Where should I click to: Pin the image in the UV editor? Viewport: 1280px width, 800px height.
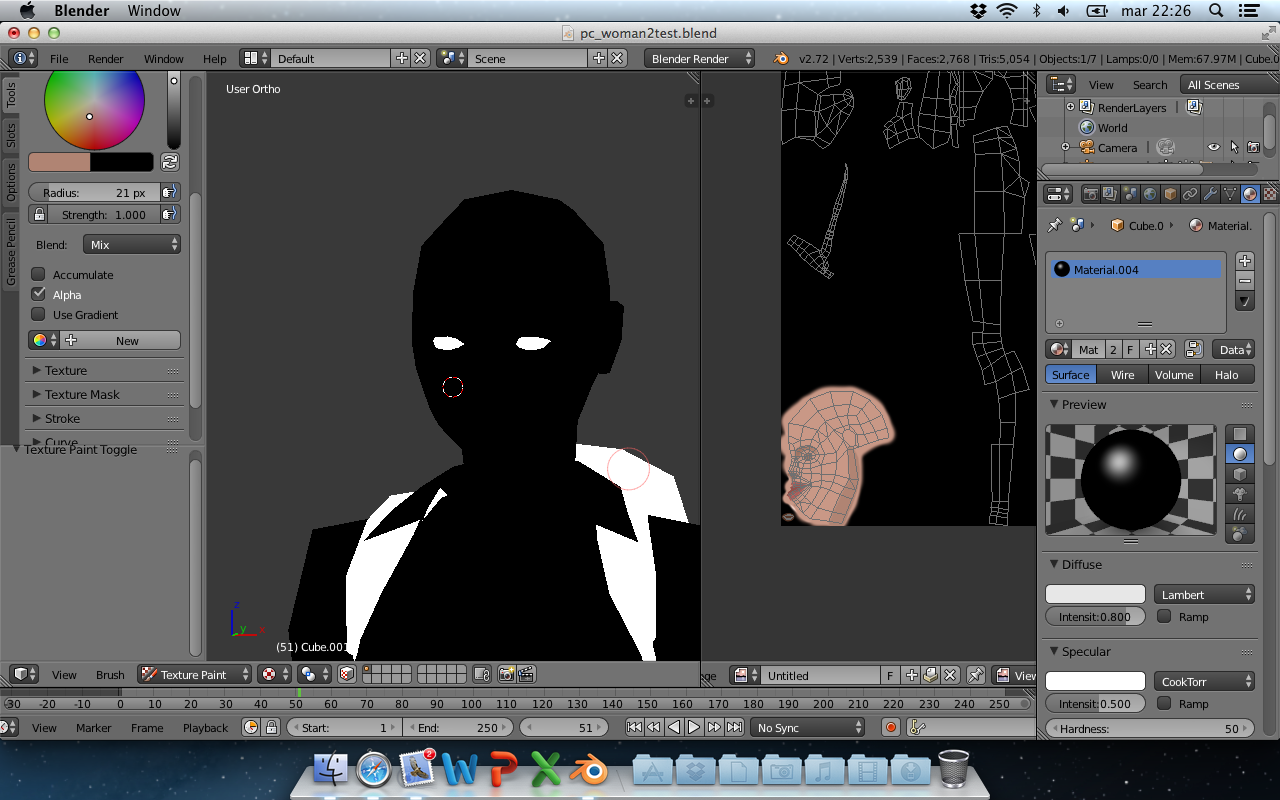(x=976, y=675)
